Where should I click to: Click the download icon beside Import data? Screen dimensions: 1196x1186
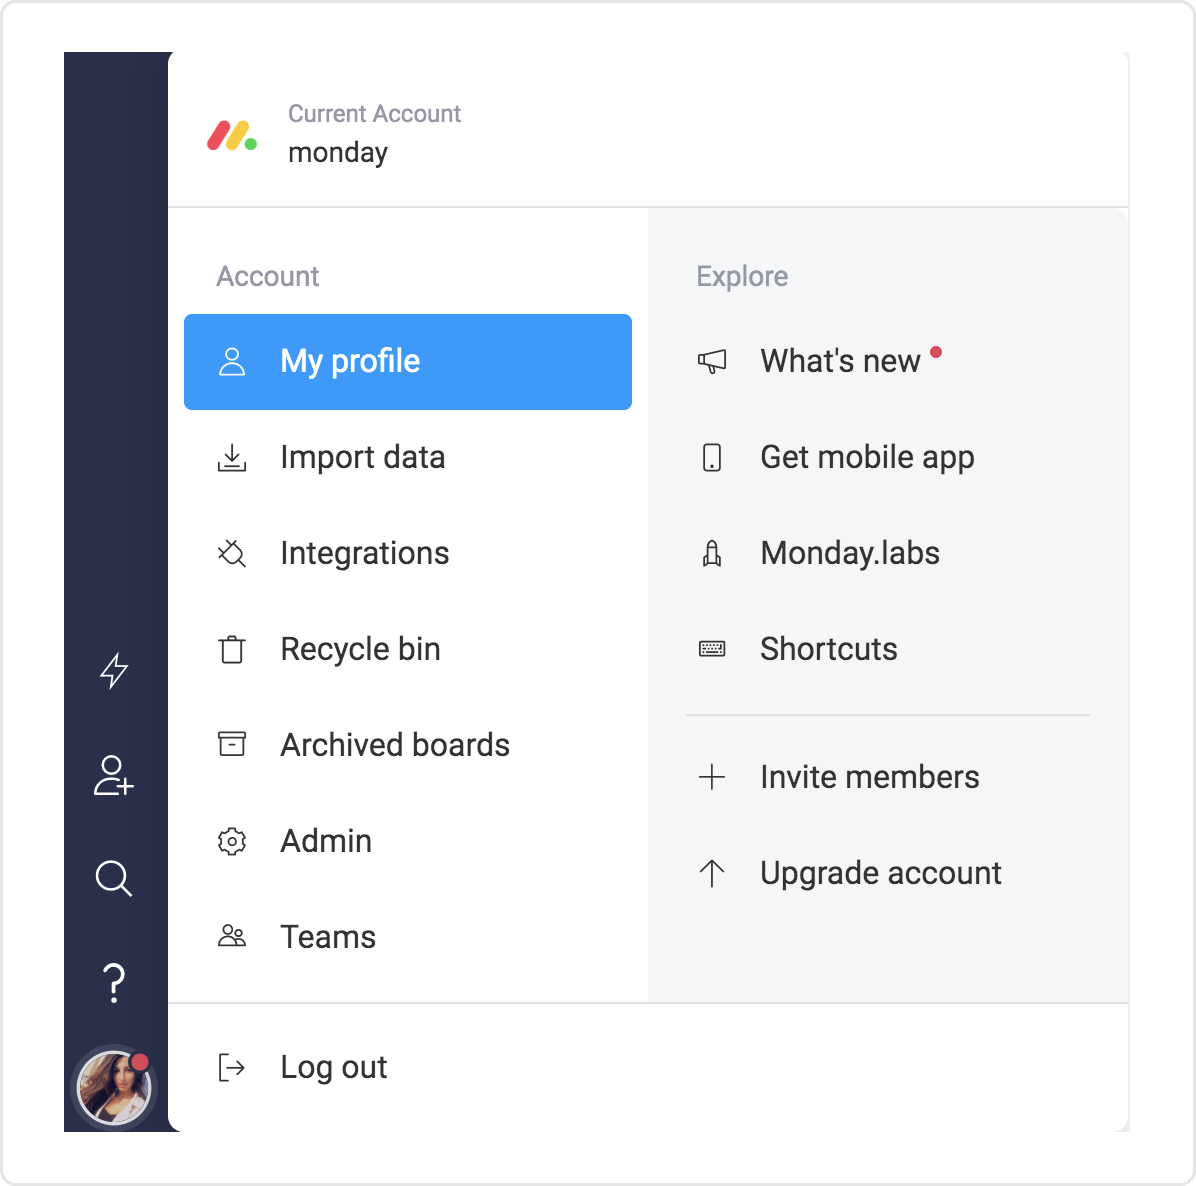coord(232,458)
